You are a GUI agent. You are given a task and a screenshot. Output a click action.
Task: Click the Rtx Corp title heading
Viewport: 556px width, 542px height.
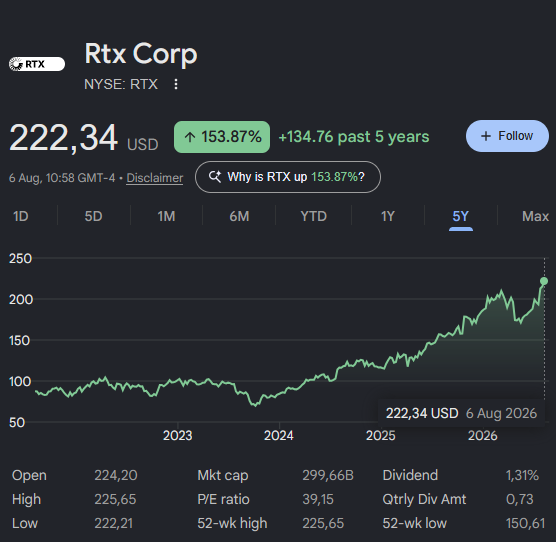coord(141,54)
